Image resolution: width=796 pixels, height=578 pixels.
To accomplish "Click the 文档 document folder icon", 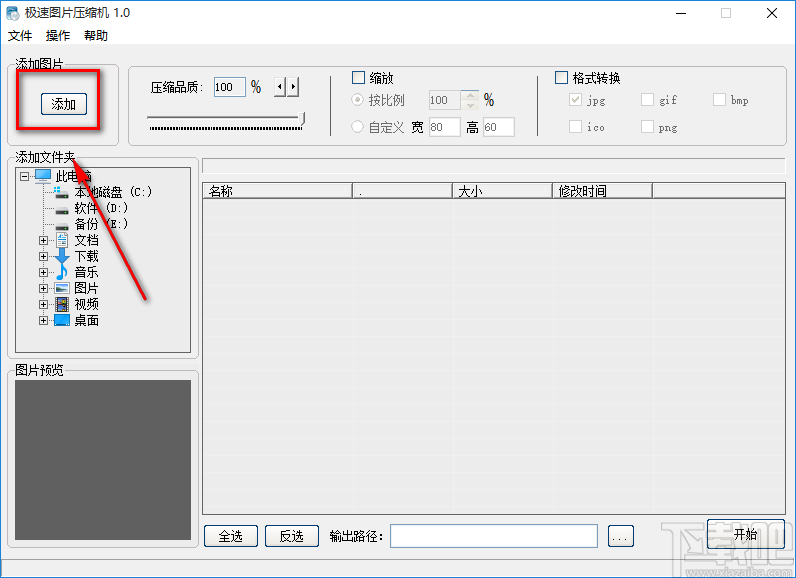I will [x=62, y=240].
